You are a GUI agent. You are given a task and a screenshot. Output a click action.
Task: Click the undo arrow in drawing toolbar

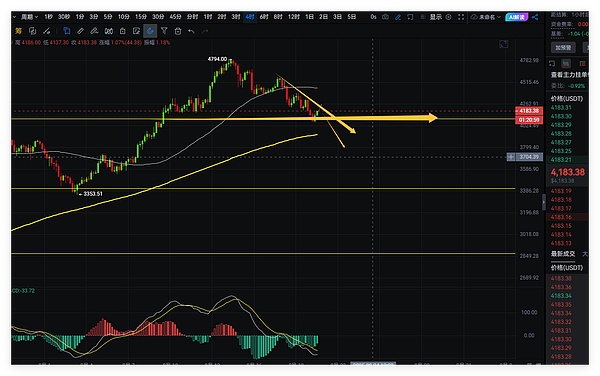[191, 31]
